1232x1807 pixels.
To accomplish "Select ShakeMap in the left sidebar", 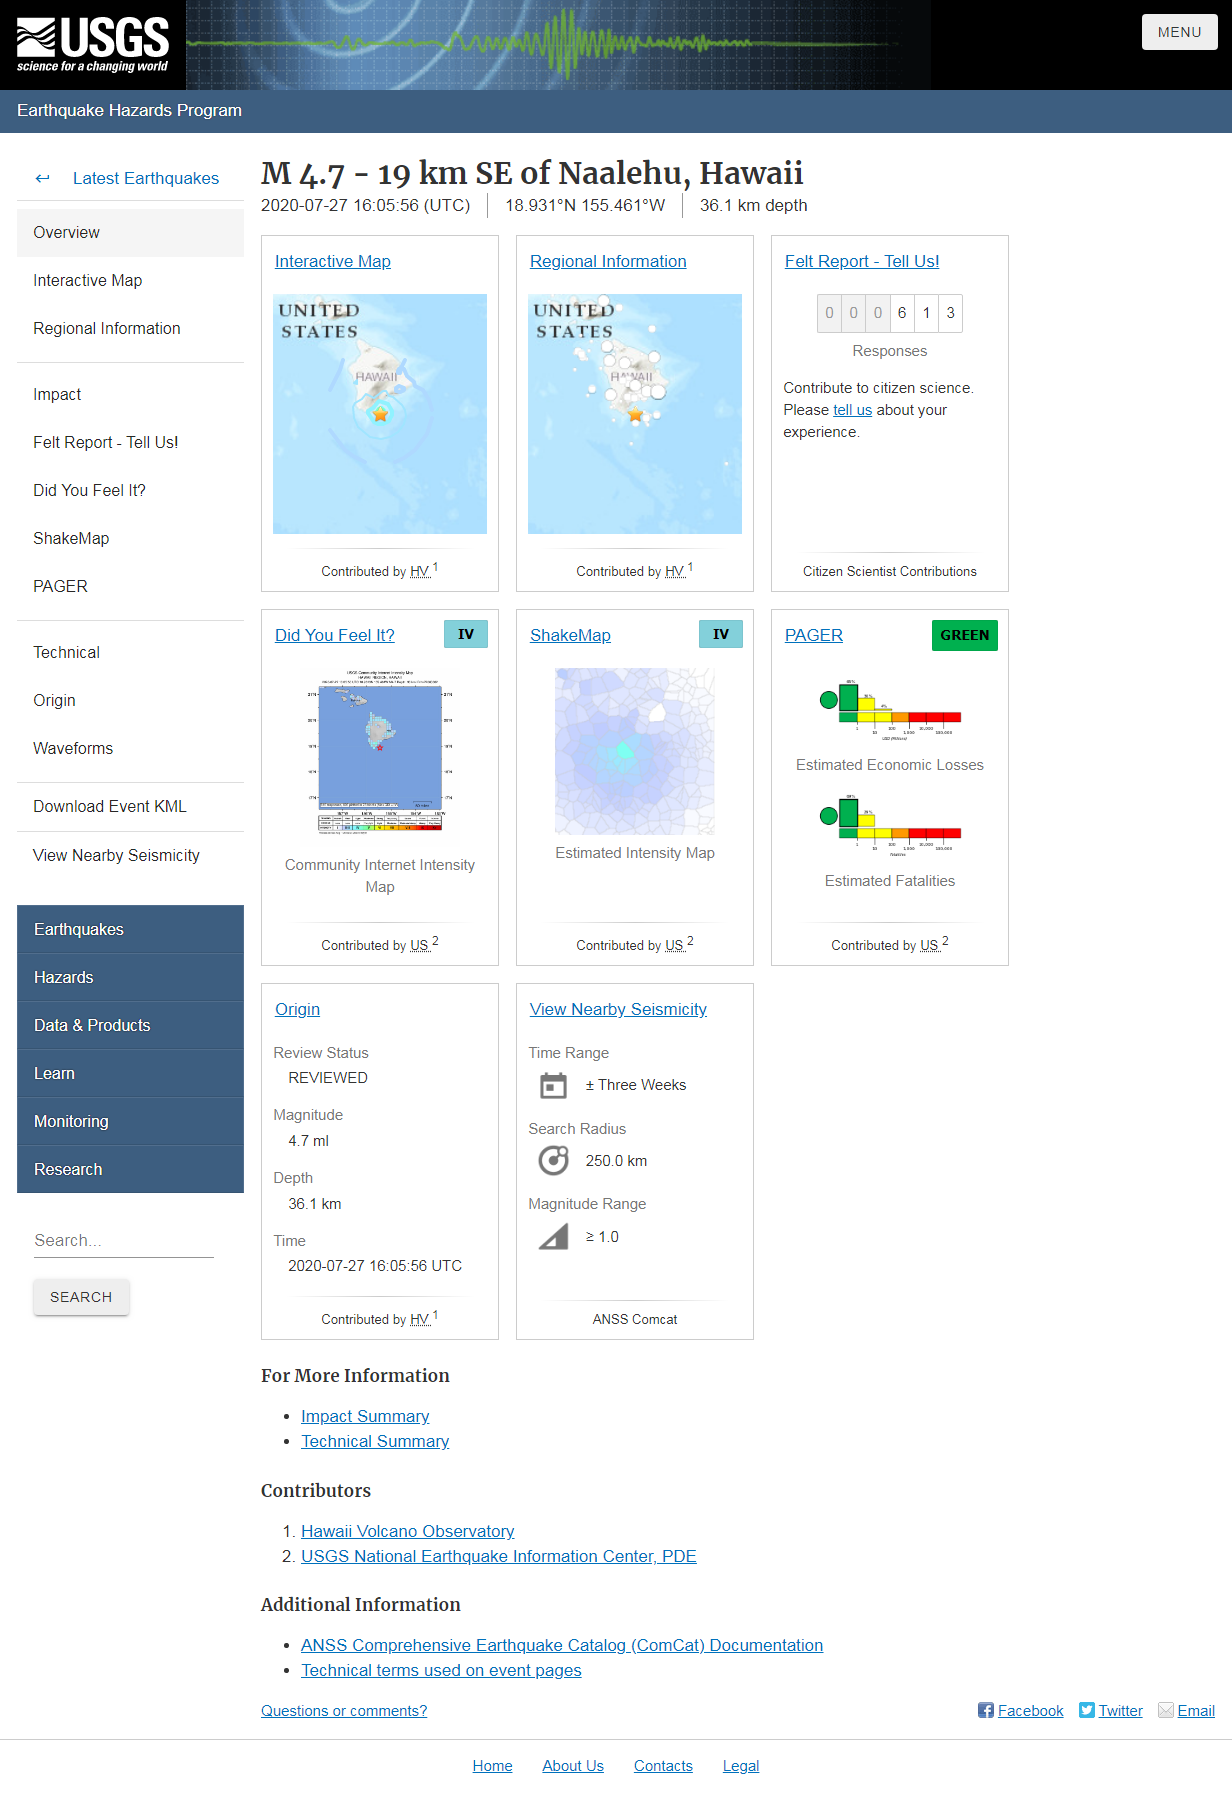I will [71, 538].
